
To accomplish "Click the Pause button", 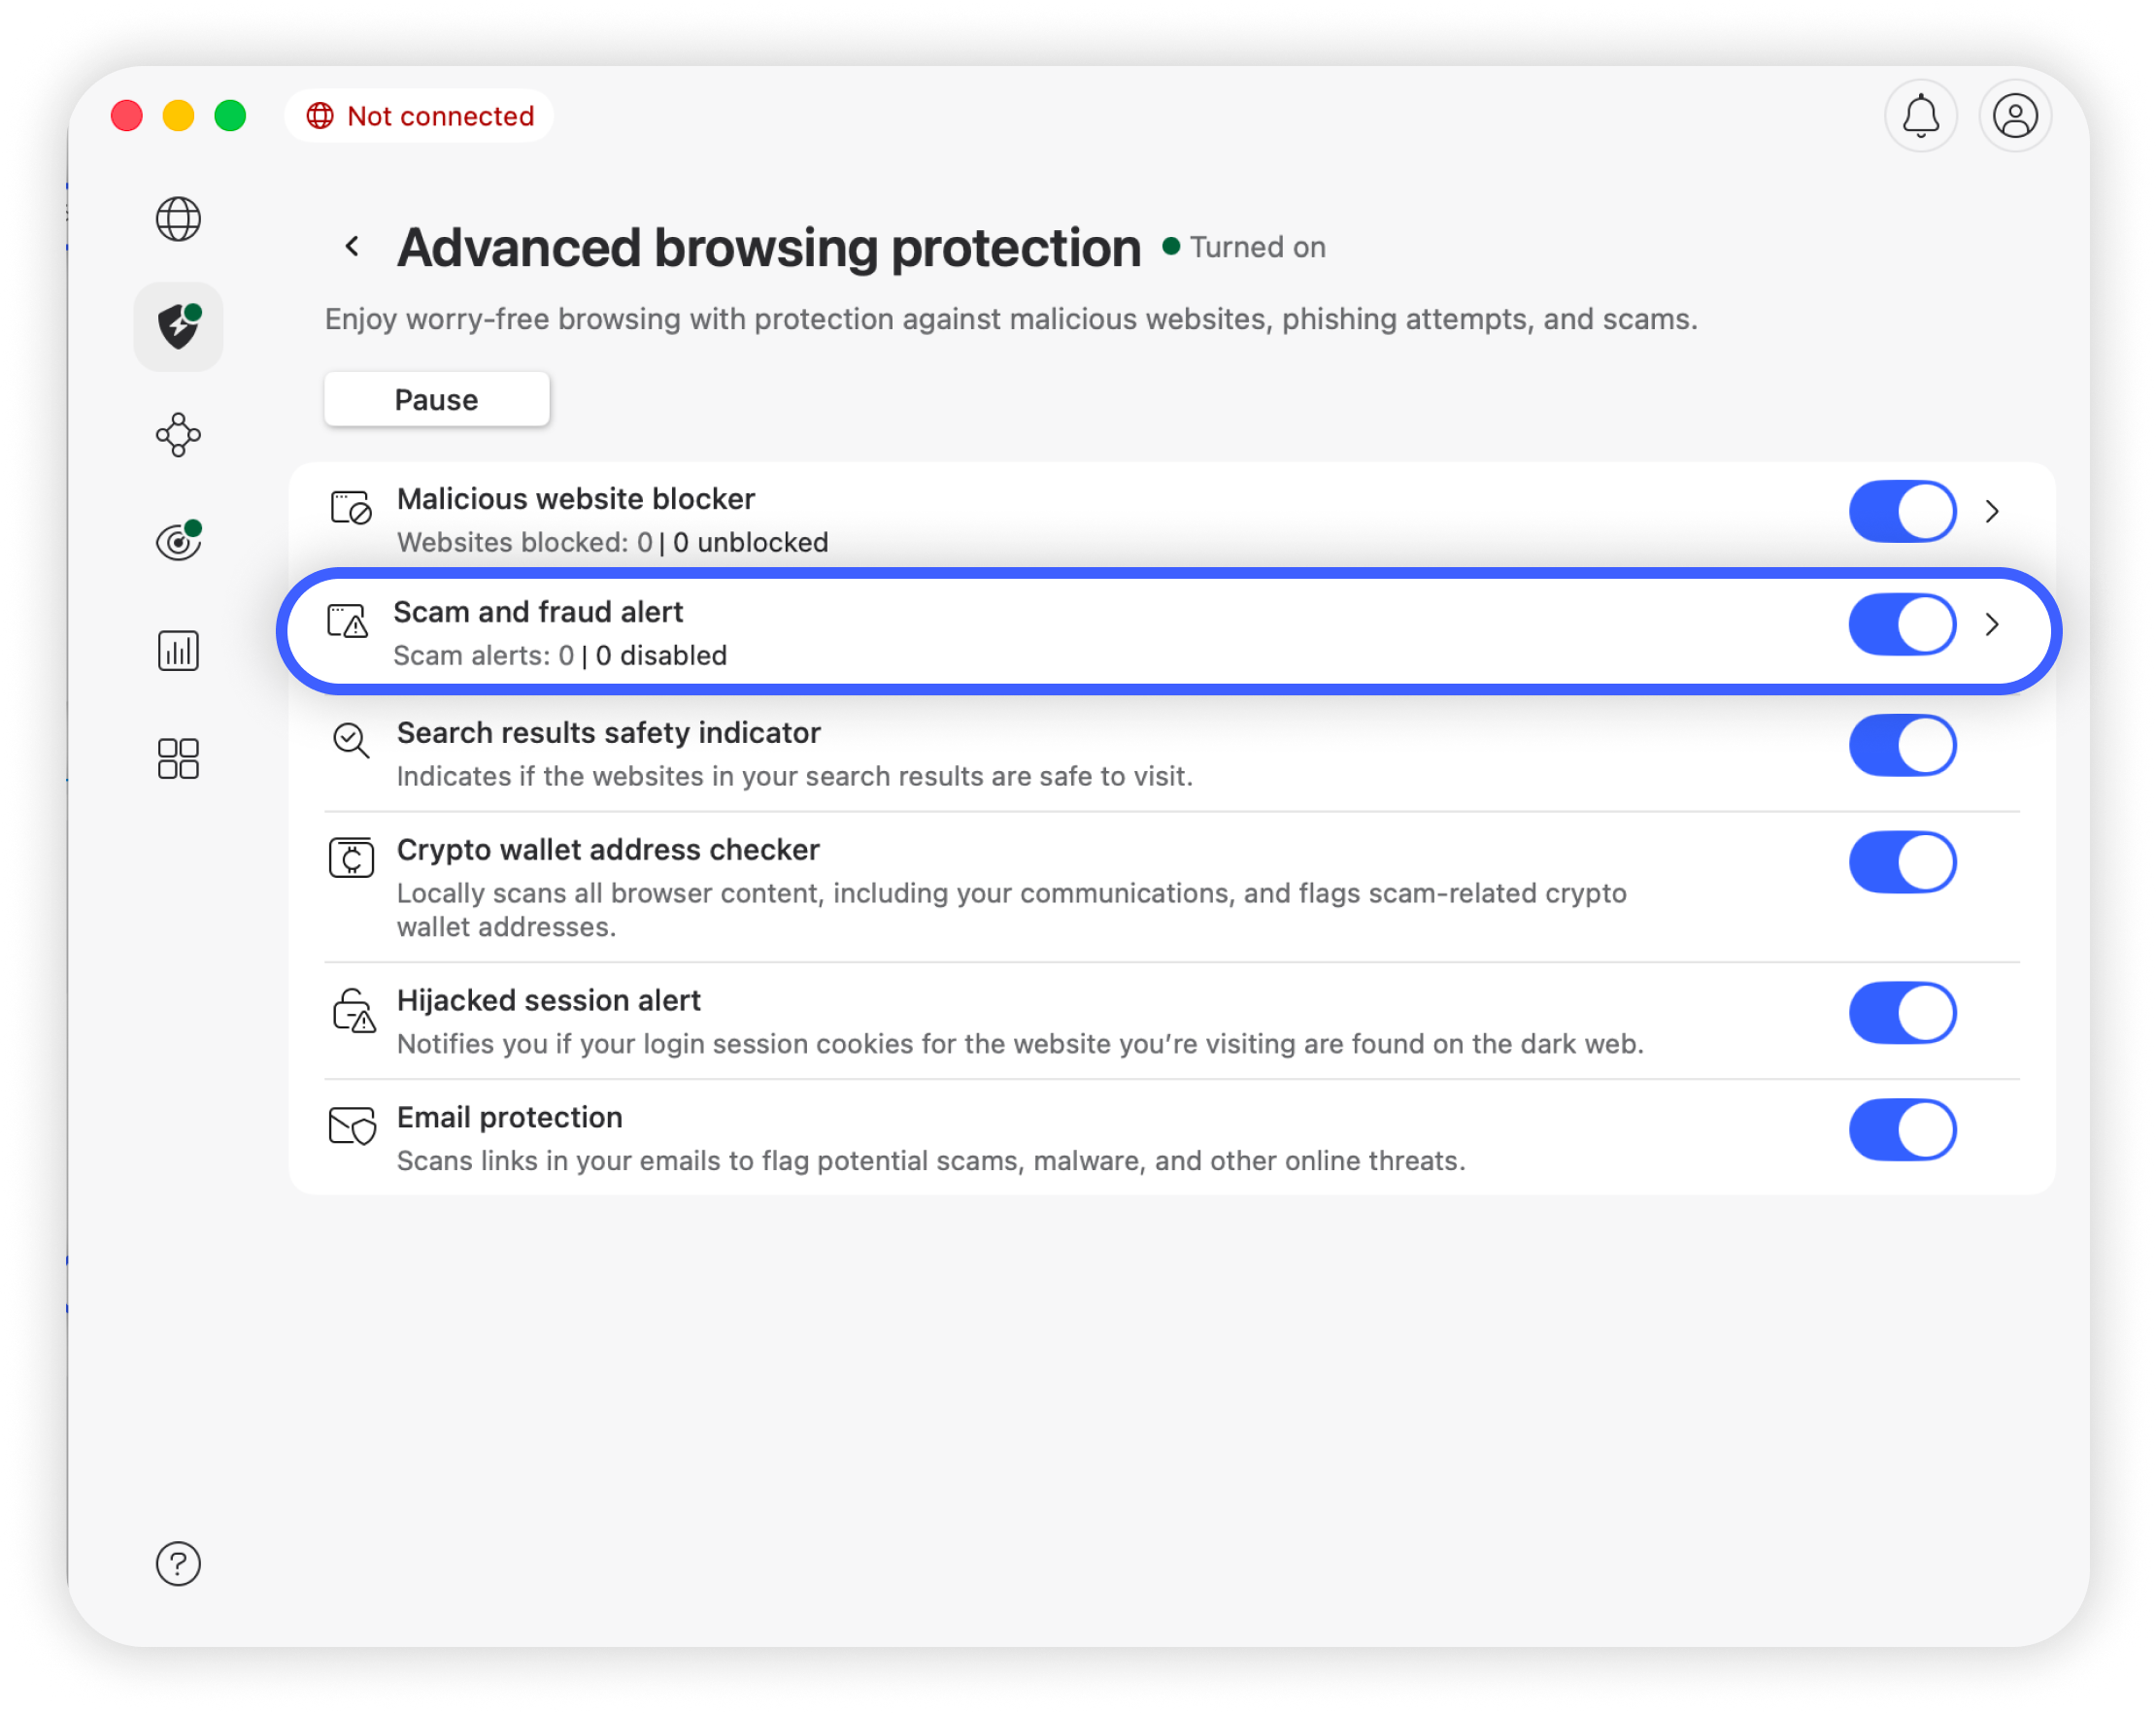I will (436, 400).
